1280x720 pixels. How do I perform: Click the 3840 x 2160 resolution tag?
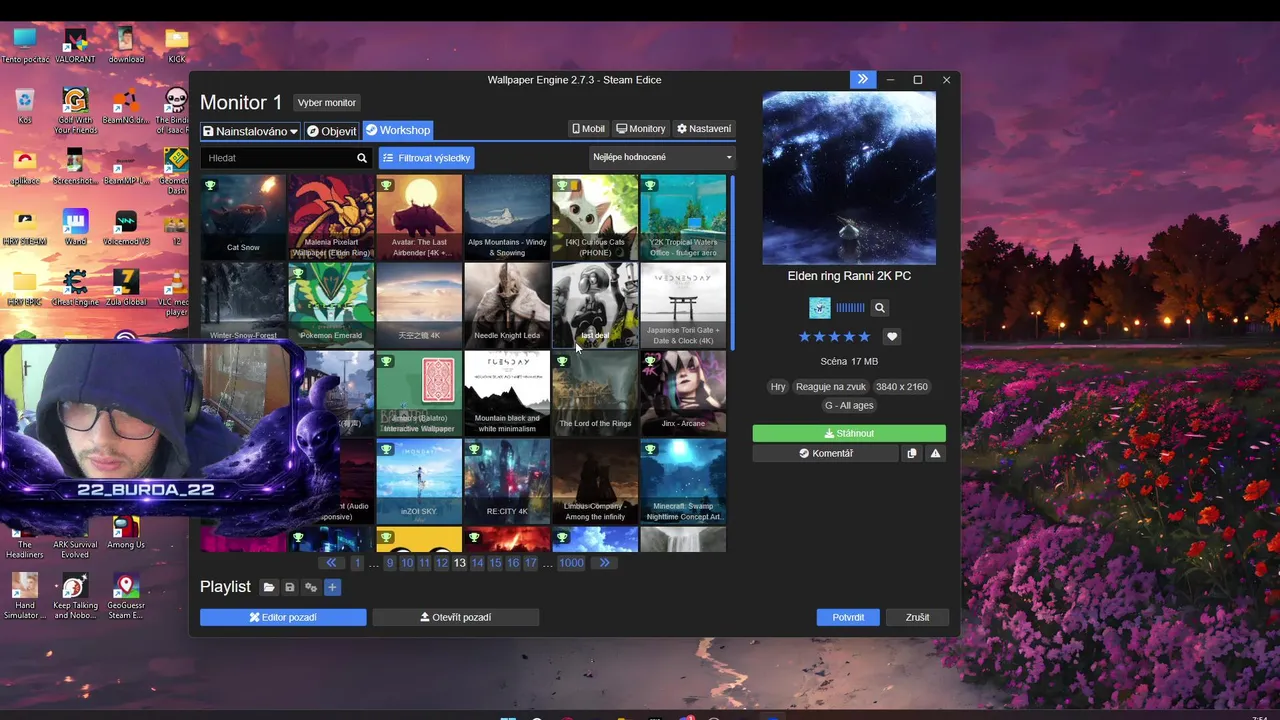[x=902, y=387]
